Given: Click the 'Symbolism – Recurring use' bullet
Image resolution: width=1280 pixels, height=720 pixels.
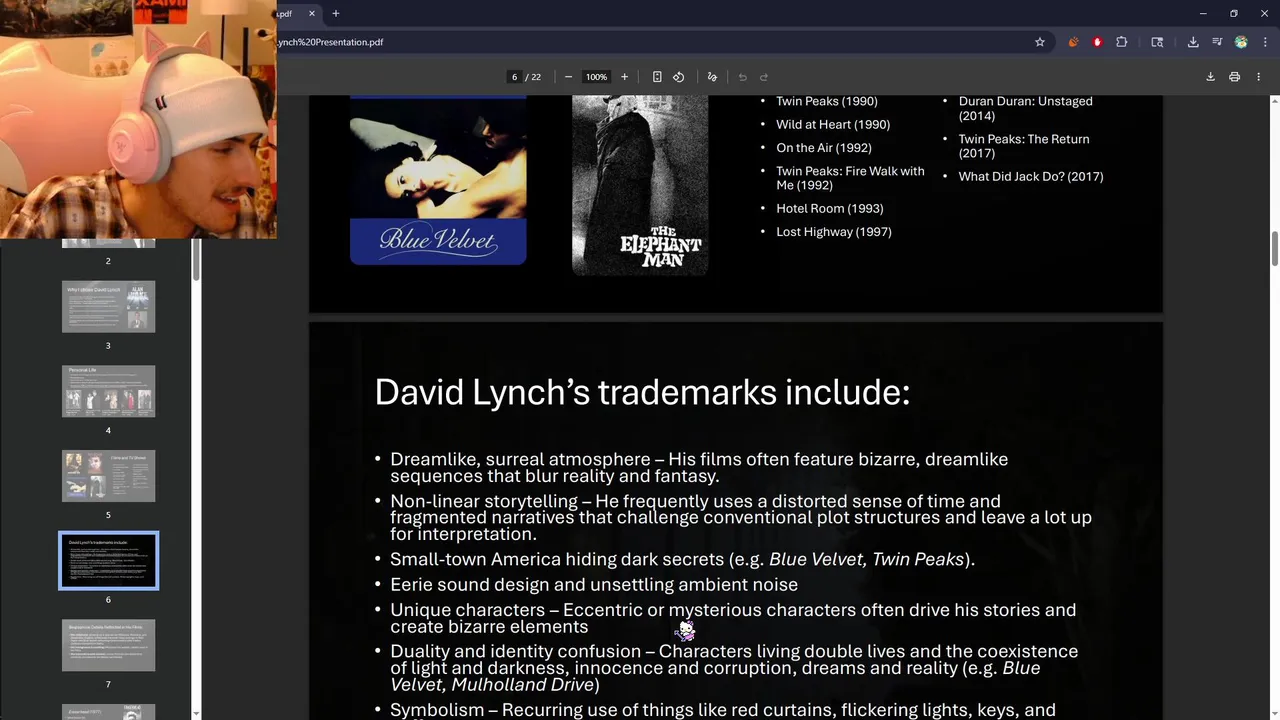Looking at the screenshot, I should point(723,710).
